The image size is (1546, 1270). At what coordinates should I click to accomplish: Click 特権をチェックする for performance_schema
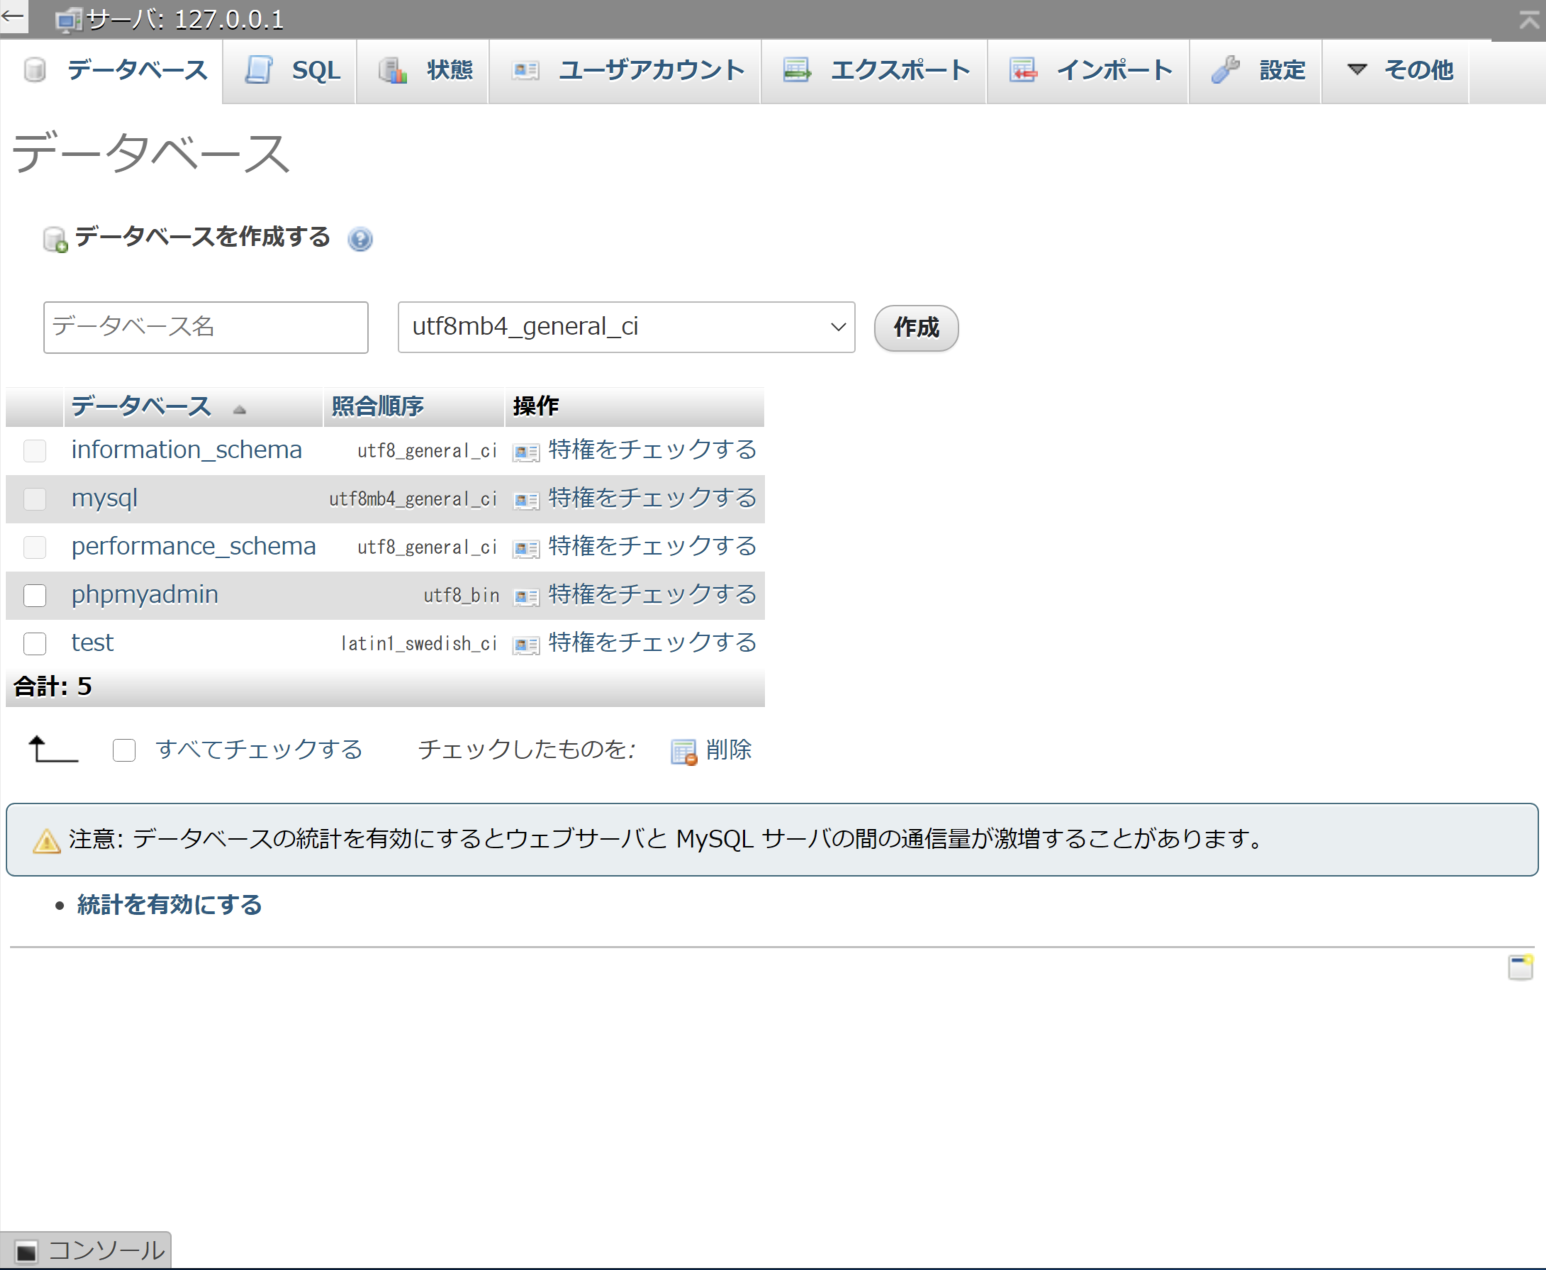(x=652, y=546)
